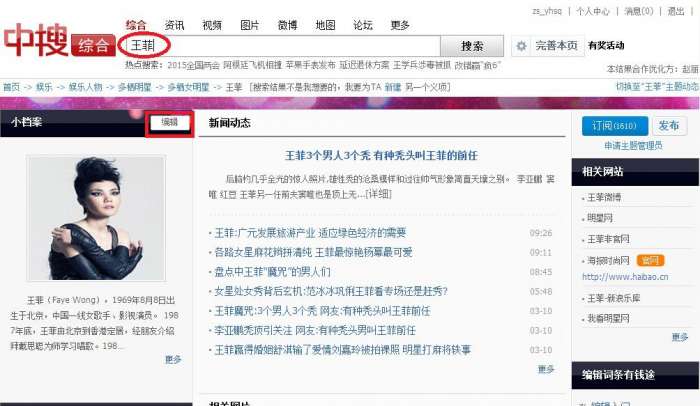Click the 搜索 button
Viewport: 700px width, 406px height.
(x=472, y=46)
